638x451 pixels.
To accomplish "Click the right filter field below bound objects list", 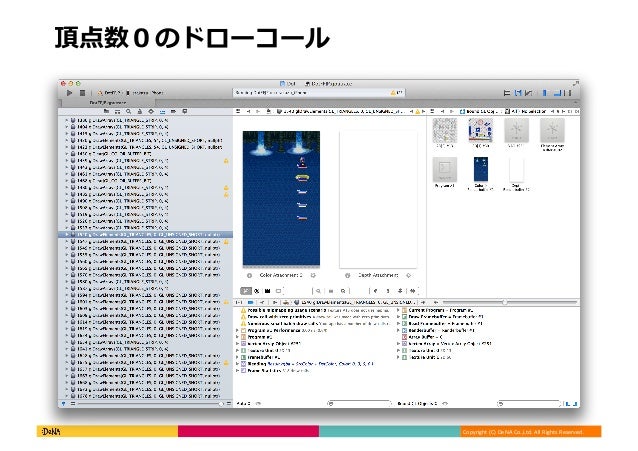I will [x=529, y=404].
